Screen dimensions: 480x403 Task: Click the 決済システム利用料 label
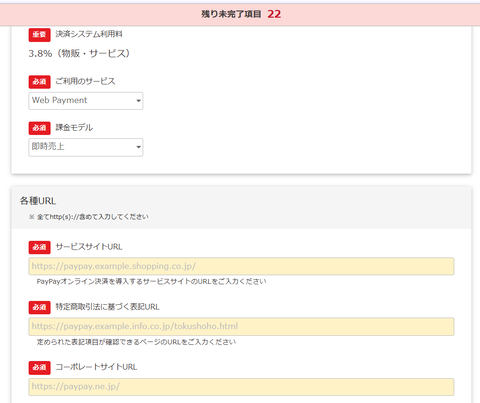[89, 34]
